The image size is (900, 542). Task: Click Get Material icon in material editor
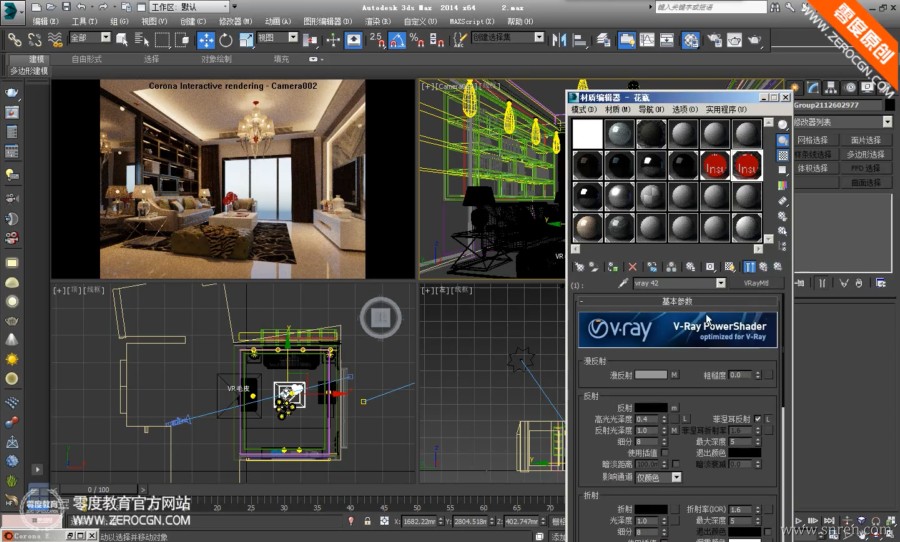[579, 267]
